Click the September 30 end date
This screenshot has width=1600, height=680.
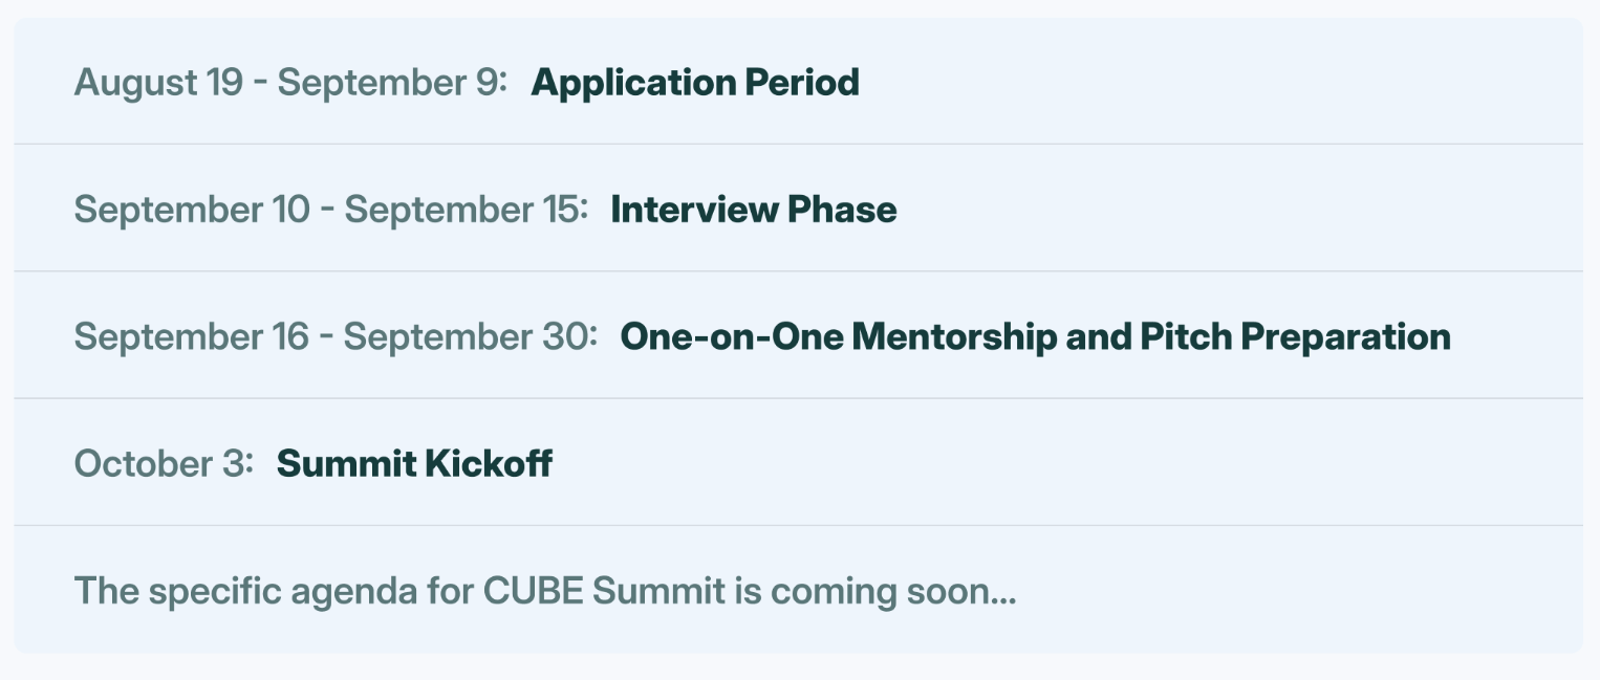point(471,337)
